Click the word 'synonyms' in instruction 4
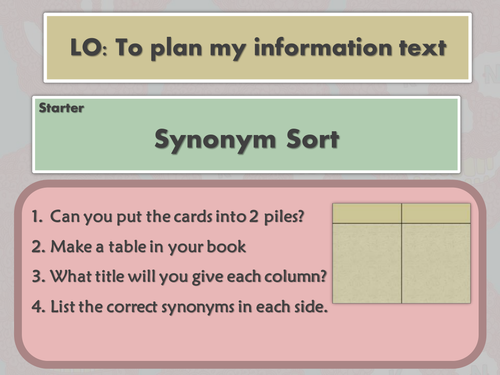The image size is (500, 375). pyautogui.click(x=198, y=308)
